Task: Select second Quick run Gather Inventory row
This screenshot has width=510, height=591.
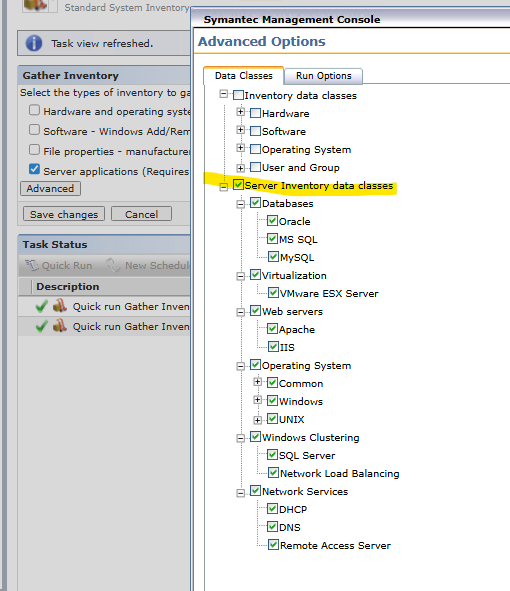Action: 104,326
